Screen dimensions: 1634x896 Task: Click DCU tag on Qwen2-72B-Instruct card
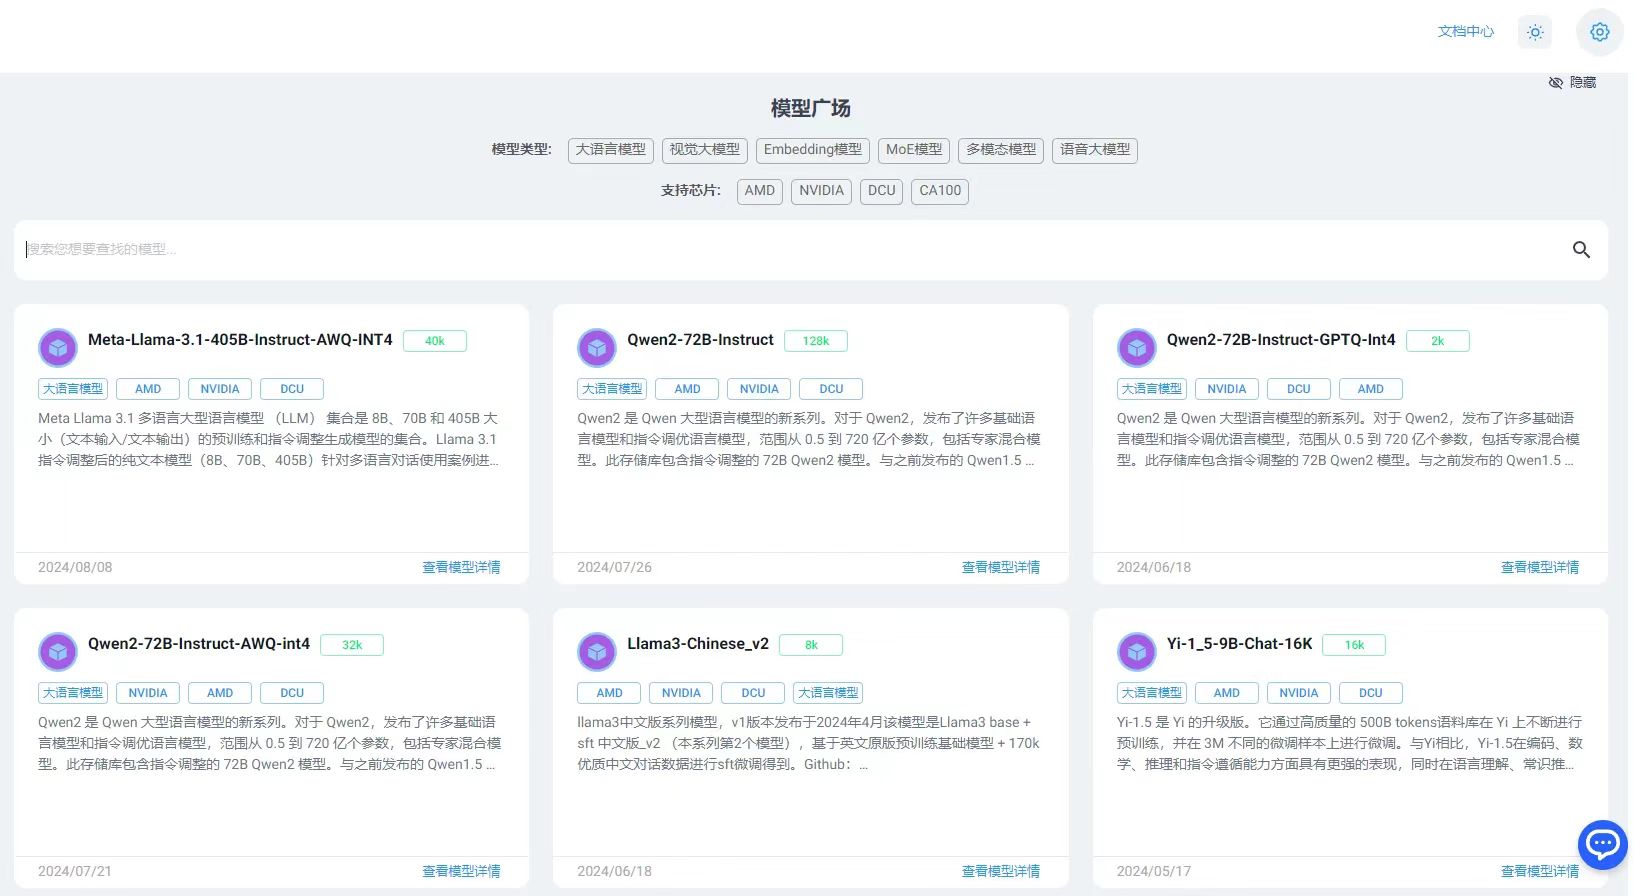pos(831,389)
